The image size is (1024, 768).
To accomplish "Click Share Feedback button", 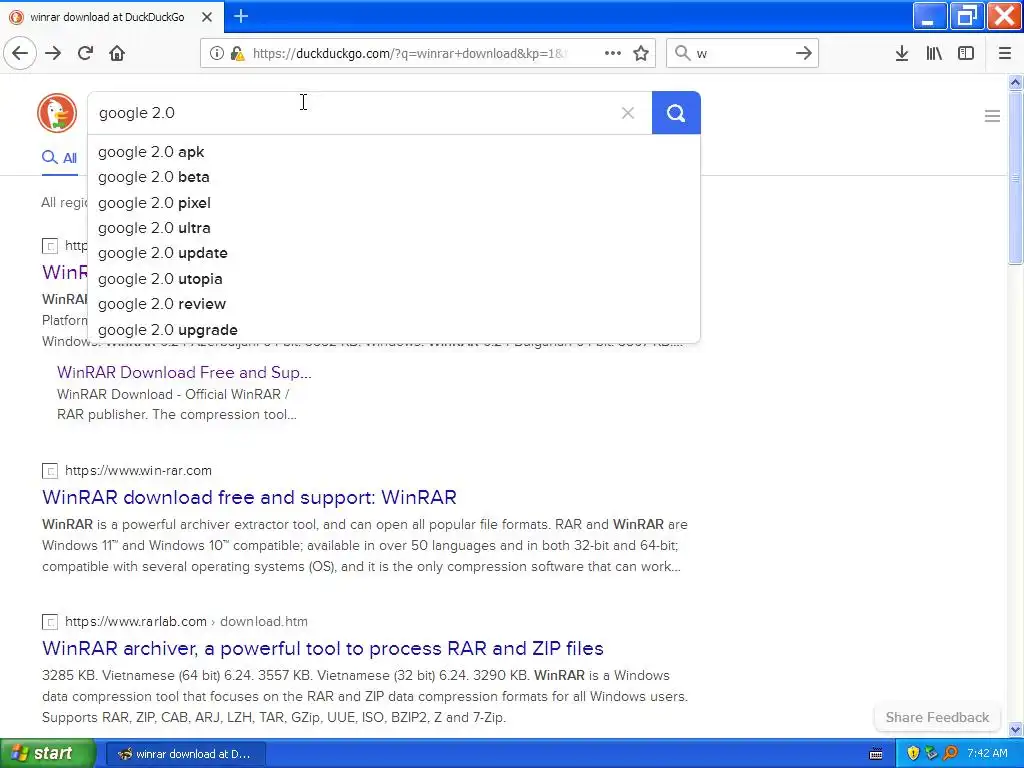I will [x=937, y=717].
